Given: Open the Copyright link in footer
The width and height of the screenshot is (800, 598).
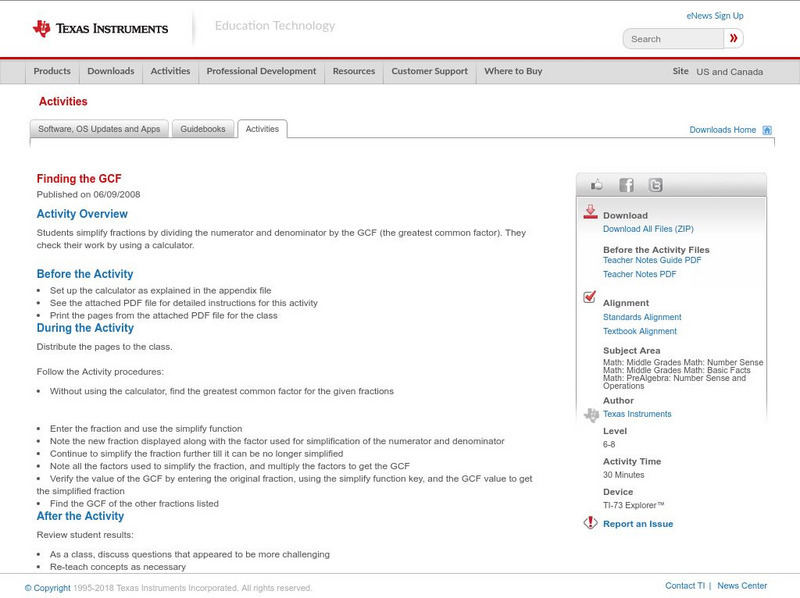Looking at the screenshot, I should pos(48,588).
